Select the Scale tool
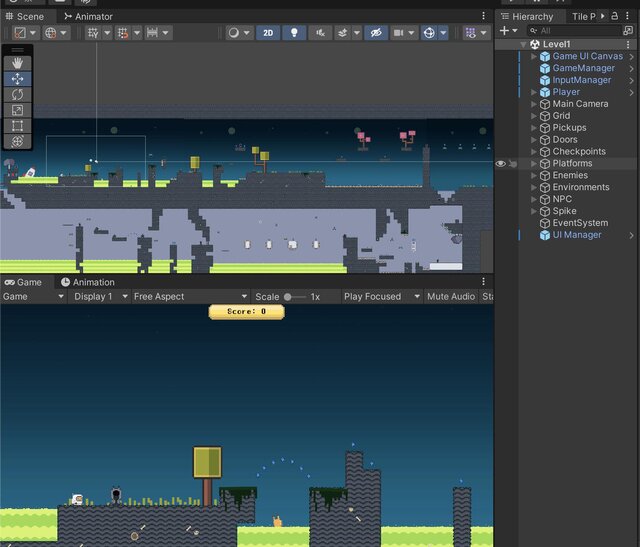The width and height of the screenshot is (640, 547). pos(17,110)
